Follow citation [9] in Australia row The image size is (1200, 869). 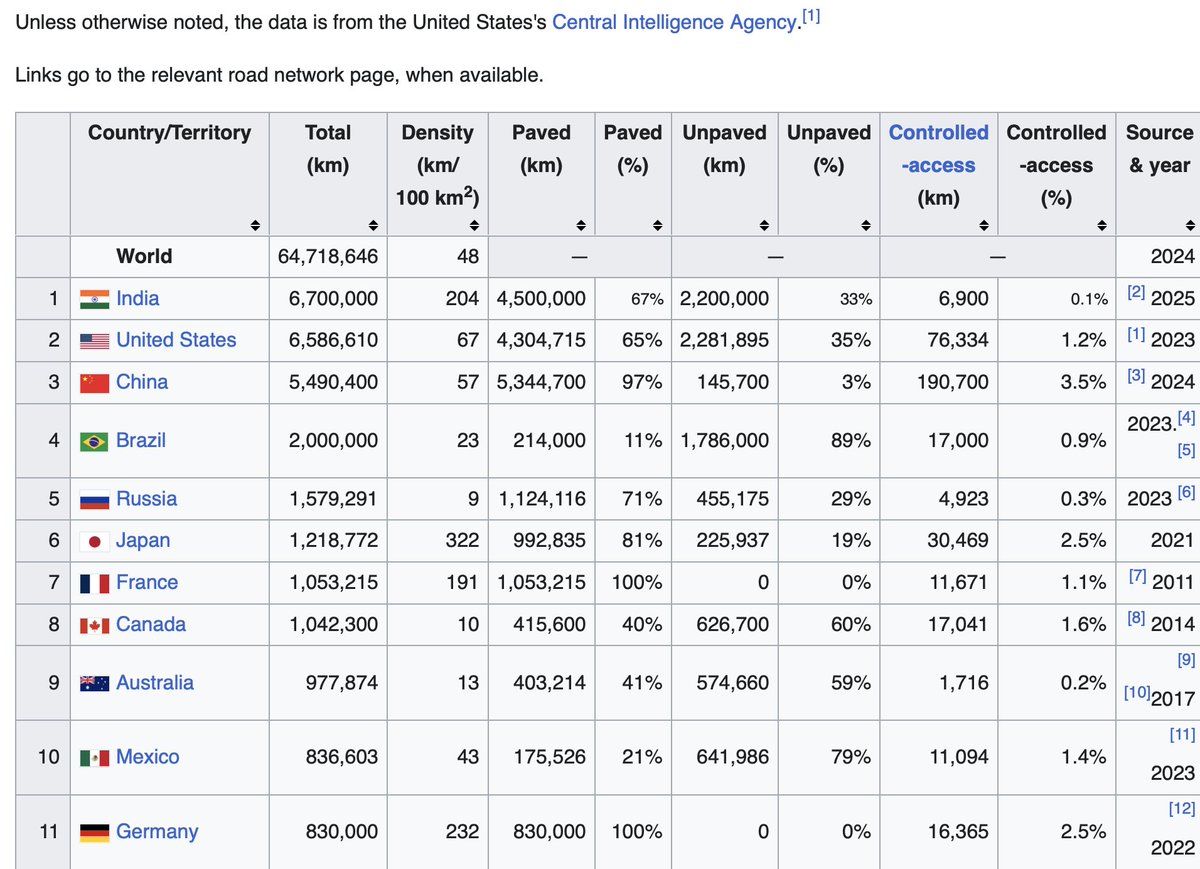1186,660
